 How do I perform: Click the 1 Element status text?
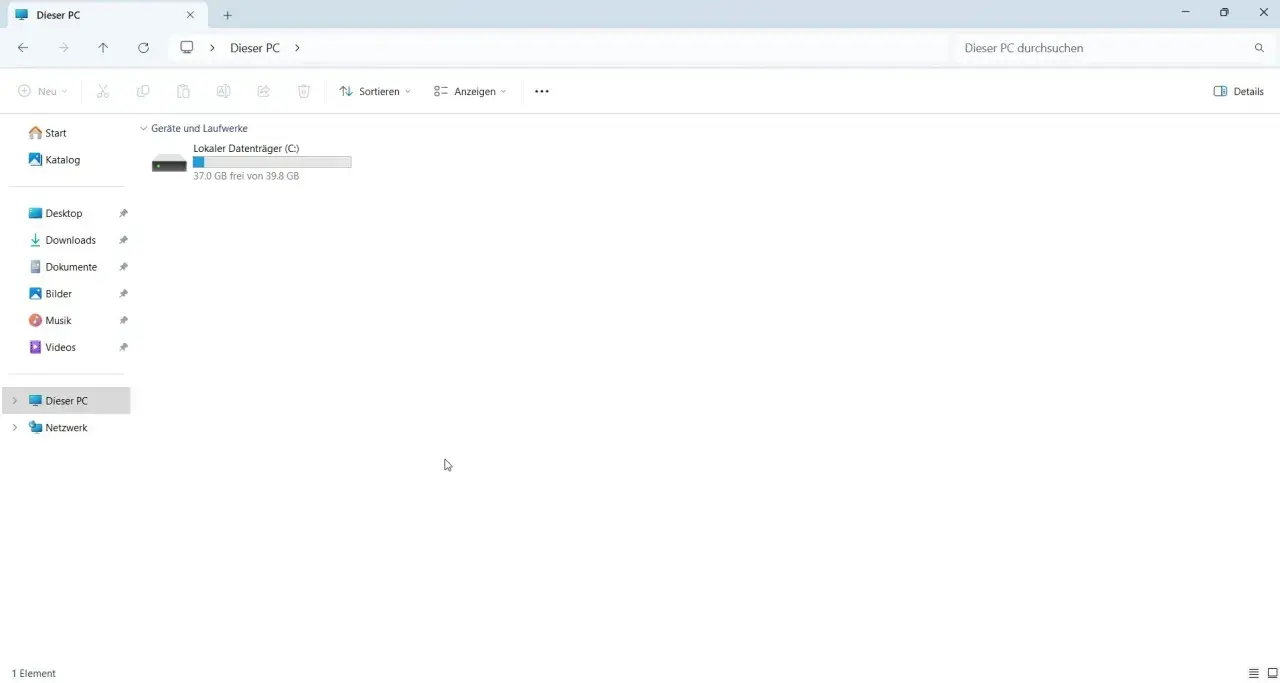(x=34, y=673)
